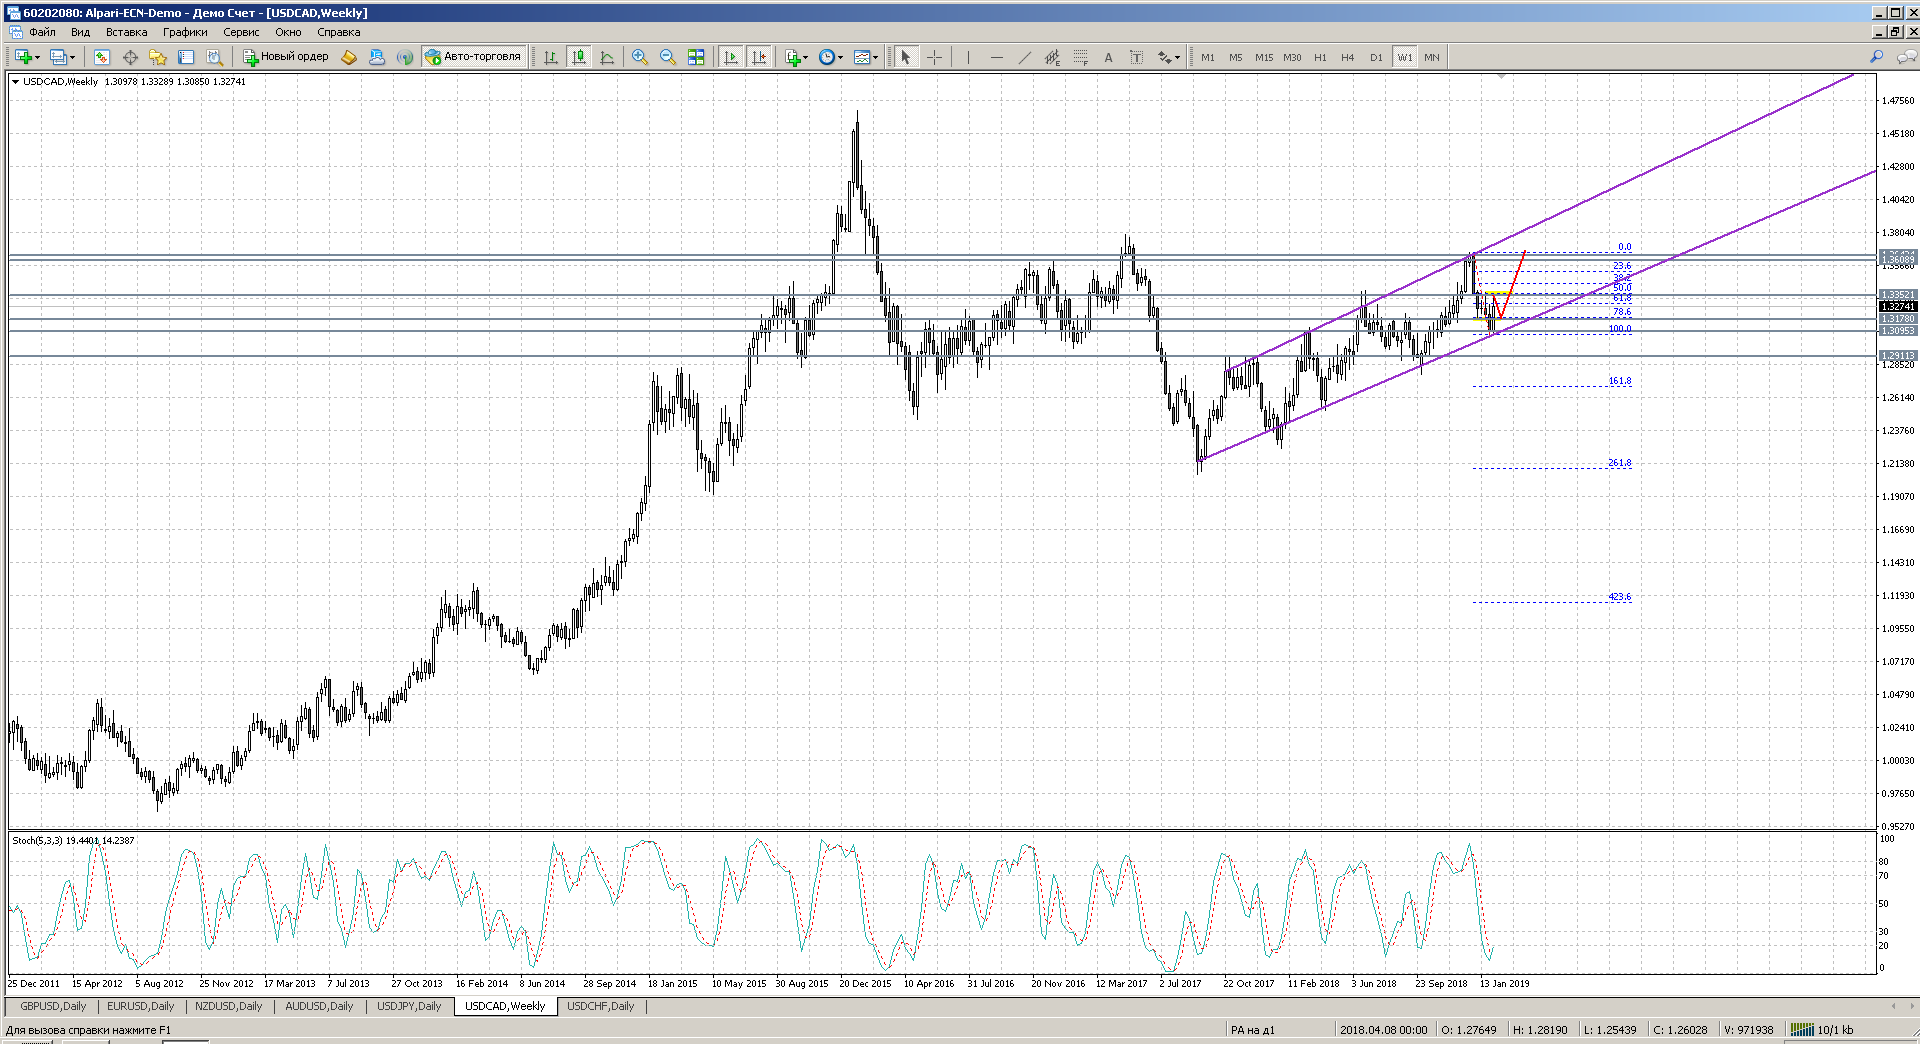
Task: Expand the templates dropdown arrow
Action: (x=876, y=57)
